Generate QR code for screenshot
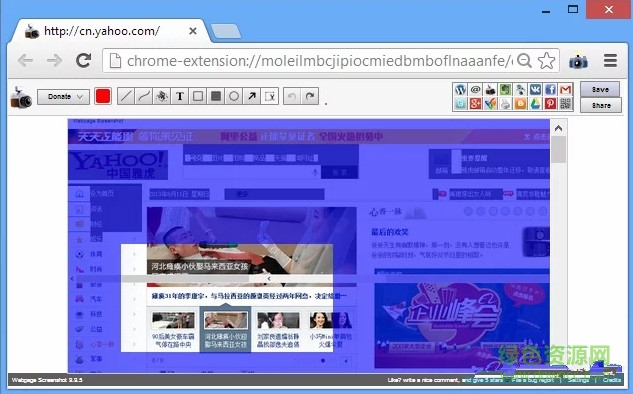The width and height of the screenshot is (633, 394). click(566, 104)
